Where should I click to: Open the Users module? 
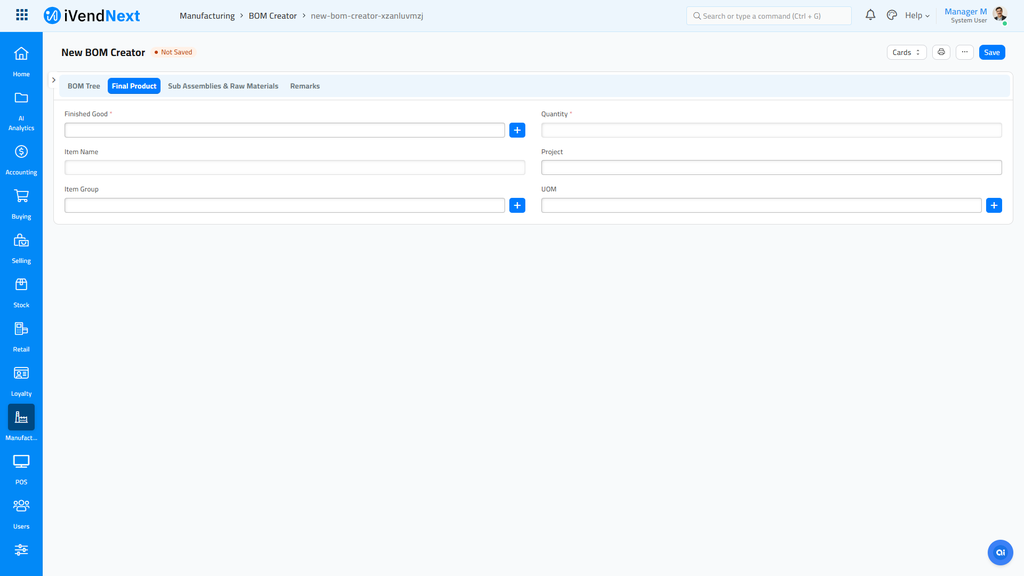[21, 514]
